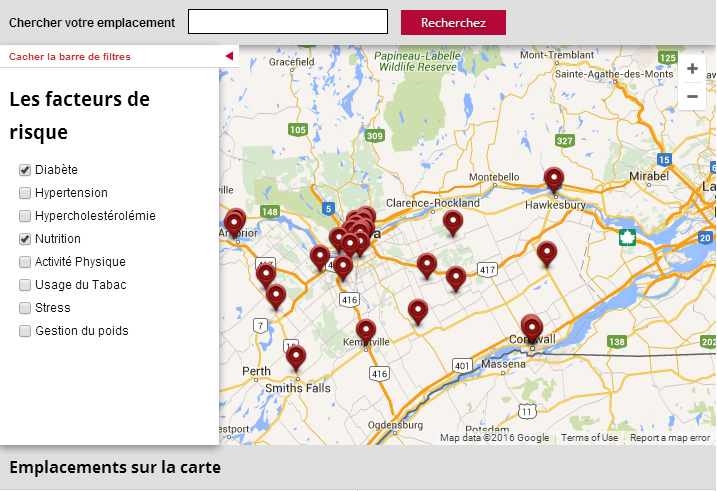This screenshot has height=491, width=717.
Task: Click the map zoom out minus button
Action: click(x=692, y=97)
